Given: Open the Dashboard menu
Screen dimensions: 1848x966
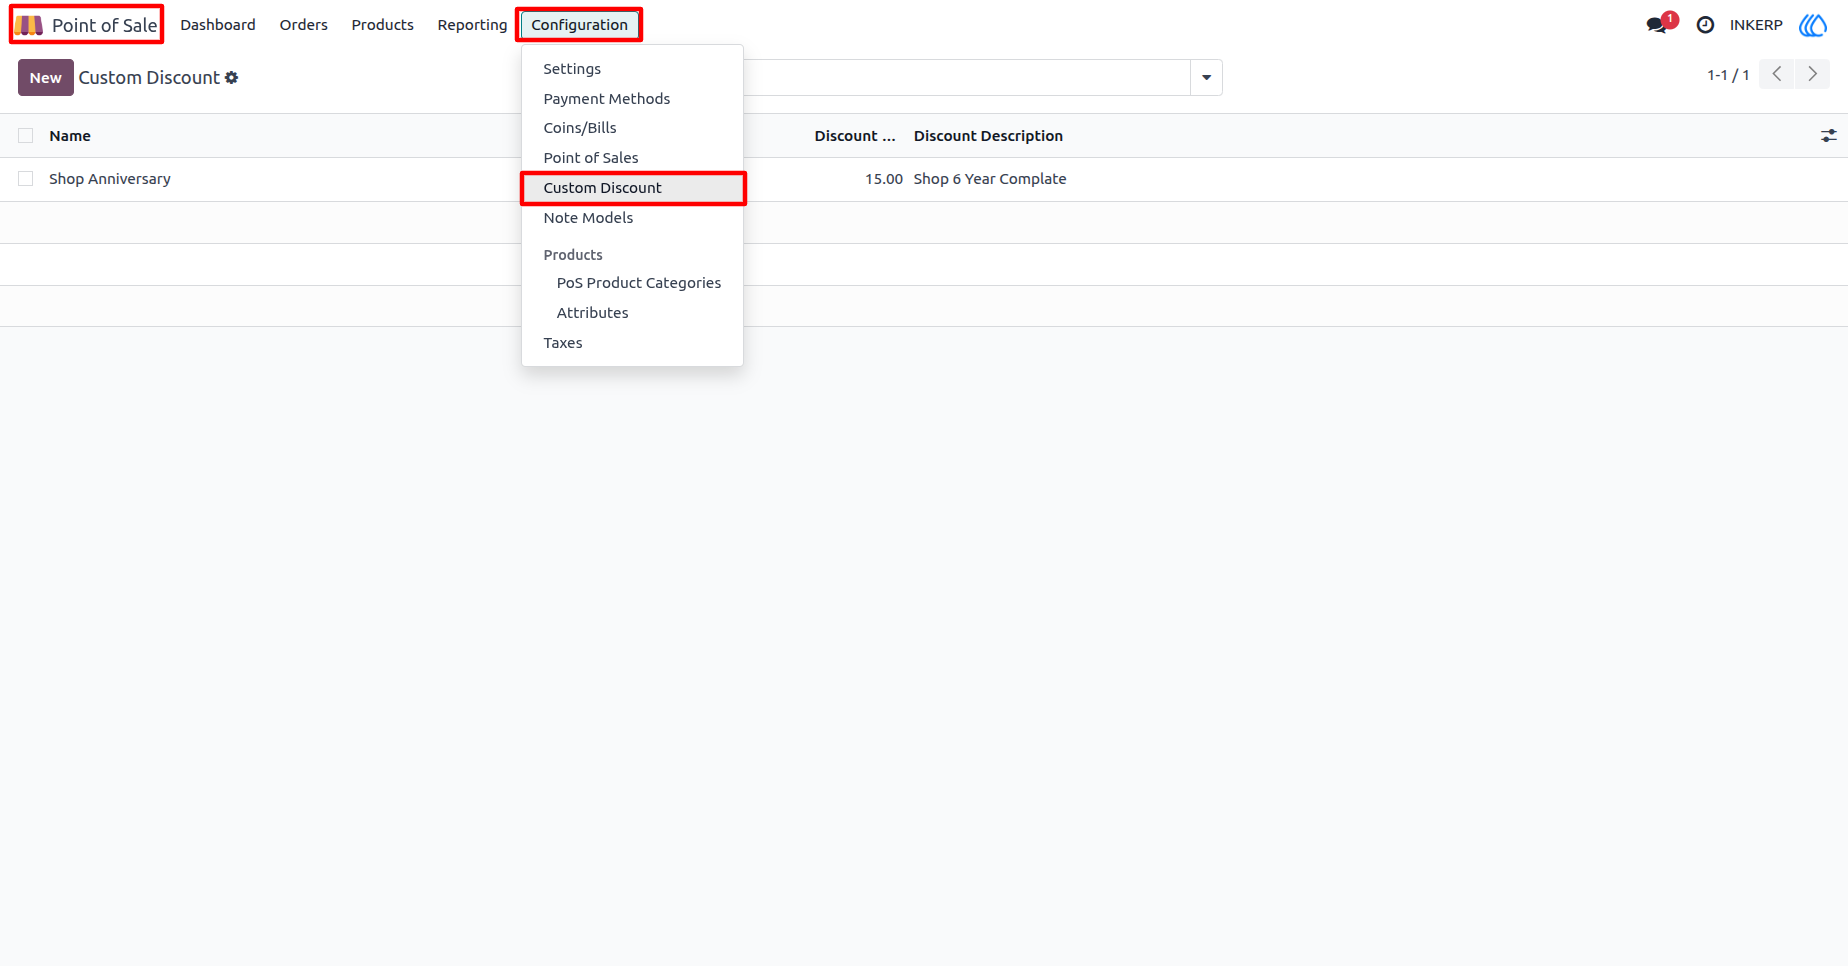Looking at the screenshot, I should pos(218,25).
